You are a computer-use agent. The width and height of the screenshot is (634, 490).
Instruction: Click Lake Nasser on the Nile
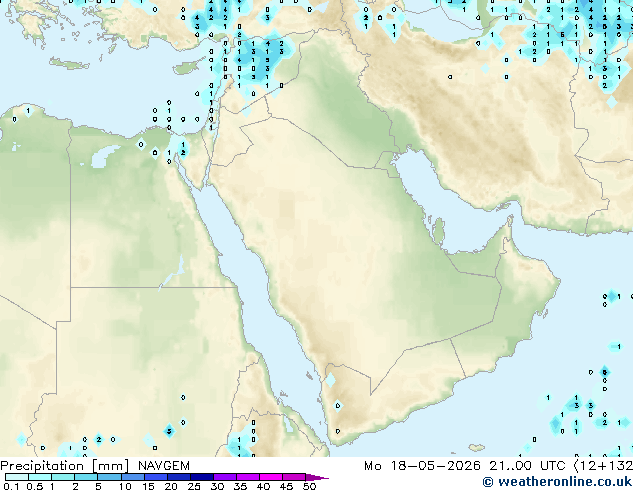[173, 274]
